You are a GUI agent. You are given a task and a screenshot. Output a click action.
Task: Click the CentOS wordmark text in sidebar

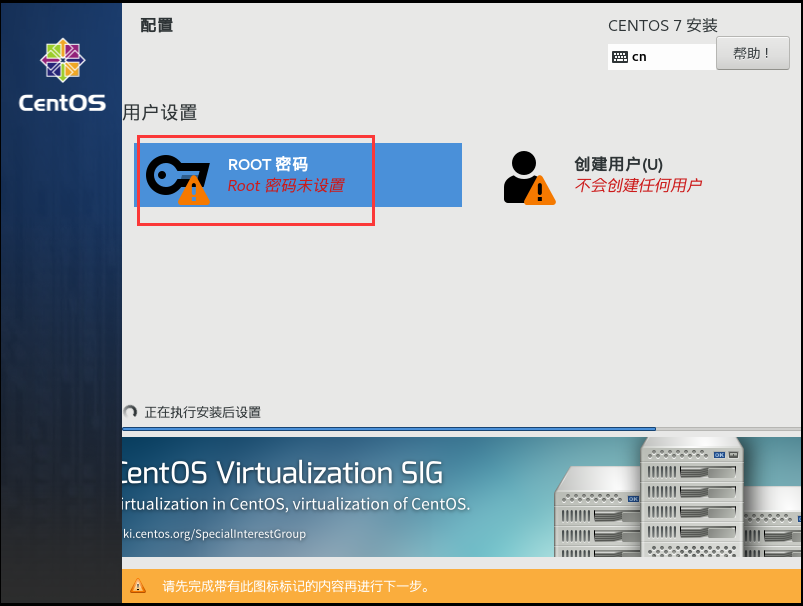62,103
